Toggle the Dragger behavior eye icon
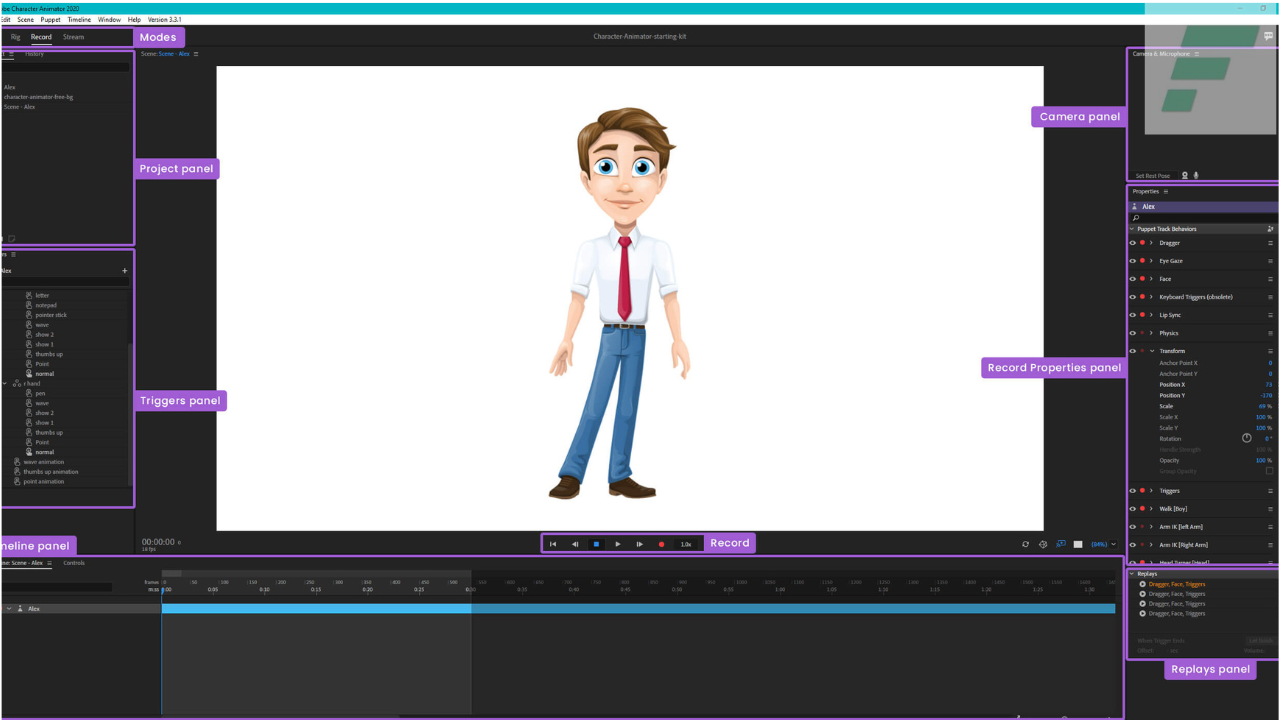This screenshot has height=720, width=1280. [1133, 243]
